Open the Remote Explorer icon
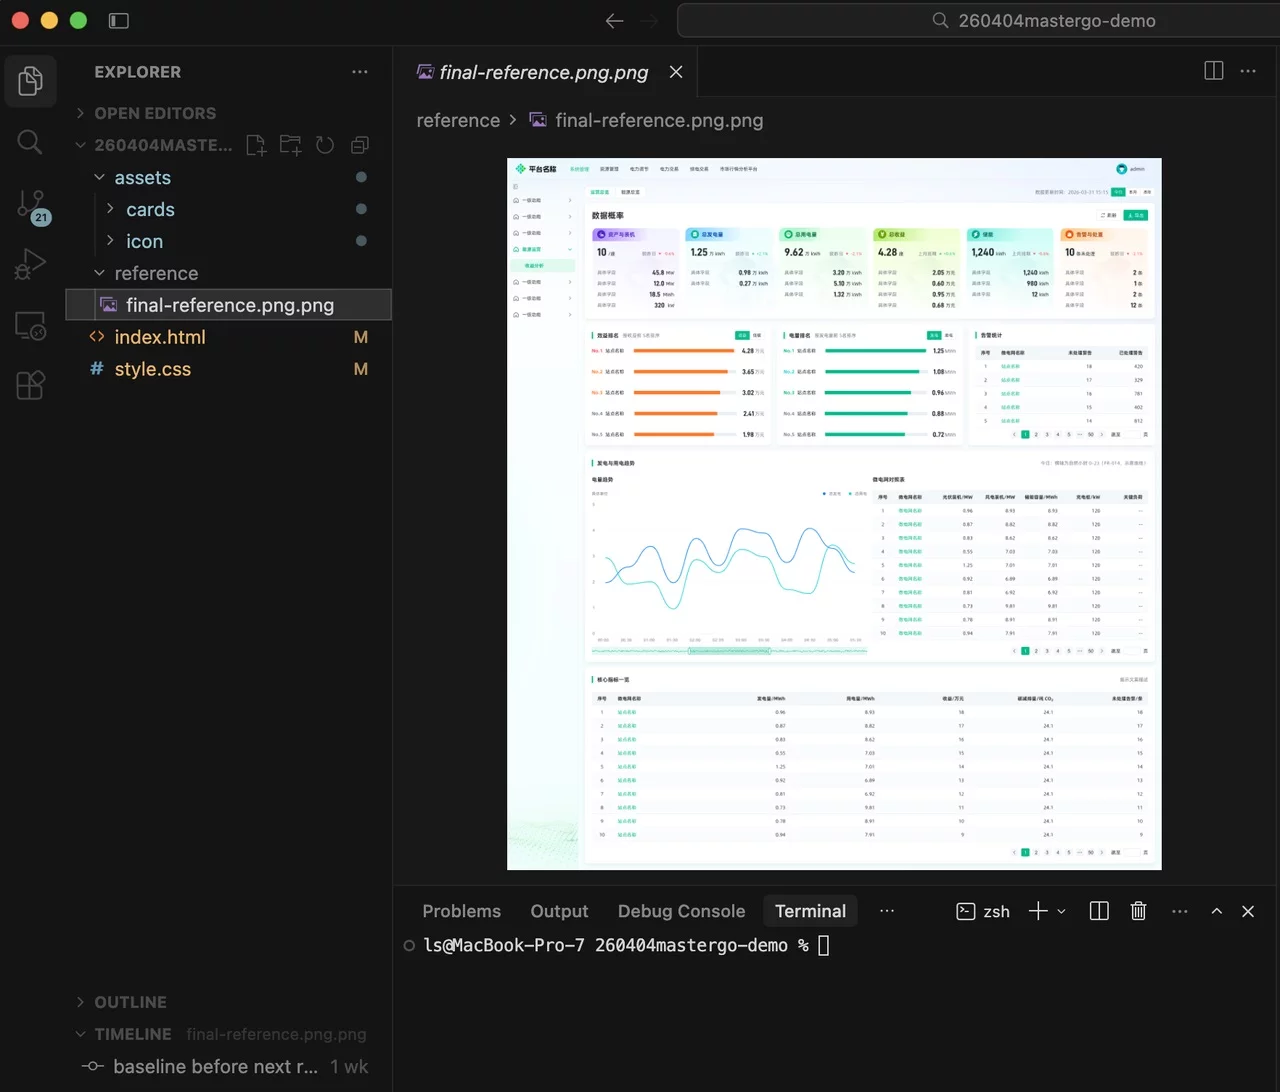 point(30,326)
